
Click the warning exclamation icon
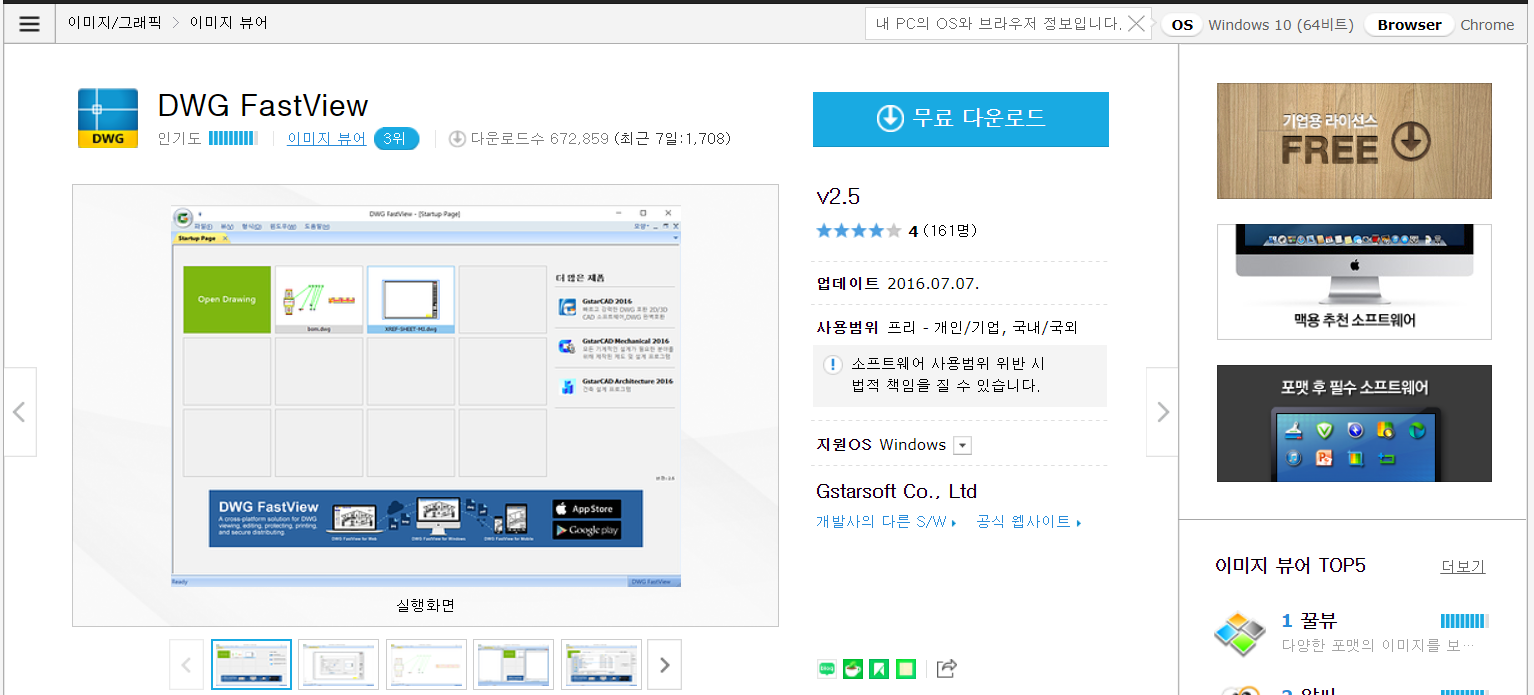point(832,365)
